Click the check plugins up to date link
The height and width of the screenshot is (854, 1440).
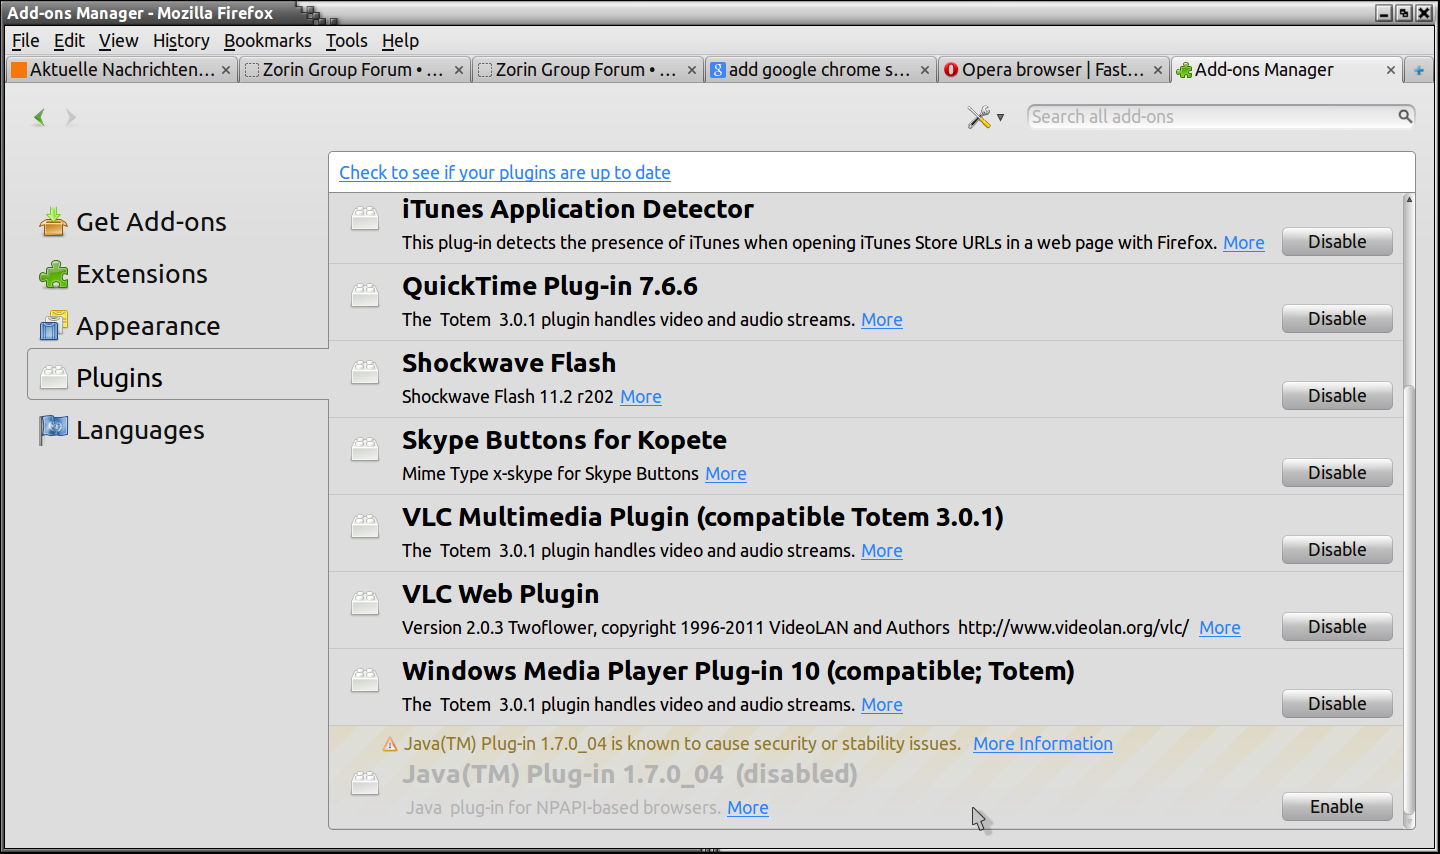504,173
